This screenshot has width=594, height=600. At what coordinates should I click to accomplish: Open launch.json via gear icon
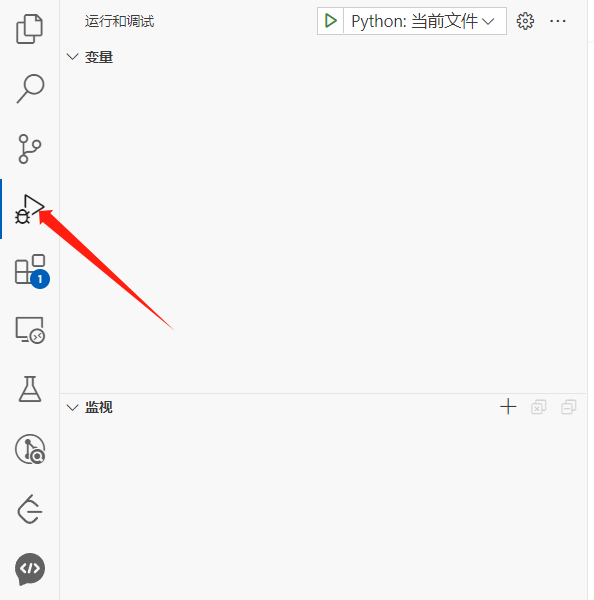[x=525, y=21]
